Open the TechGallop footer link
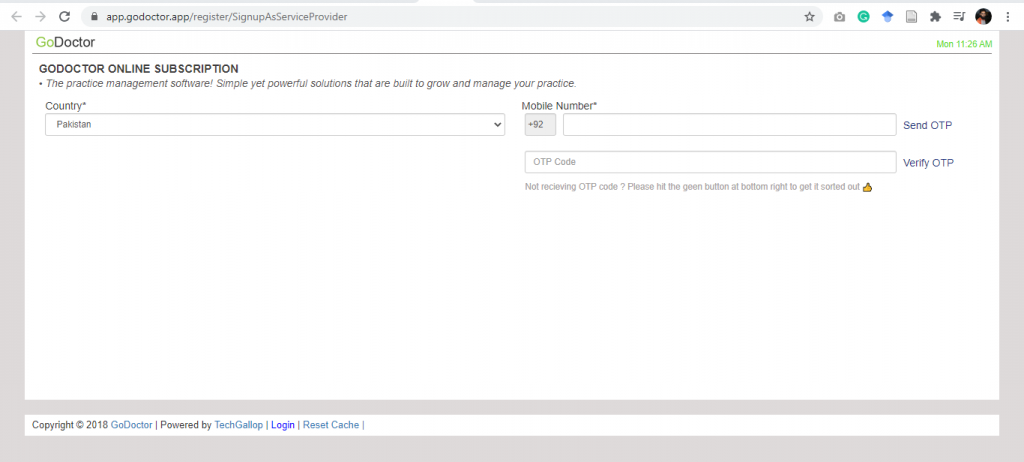Screen dimensions: 1024x462 coord(238,425)
